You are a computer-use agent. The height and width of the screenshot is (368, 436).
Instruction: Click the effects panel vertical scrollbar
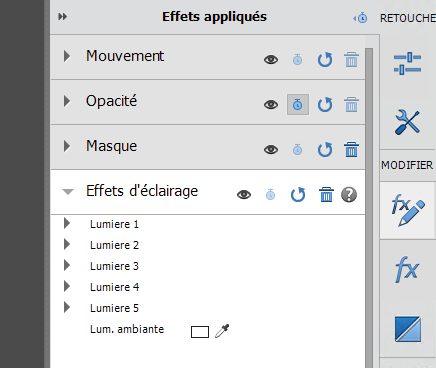click(369, 207)
